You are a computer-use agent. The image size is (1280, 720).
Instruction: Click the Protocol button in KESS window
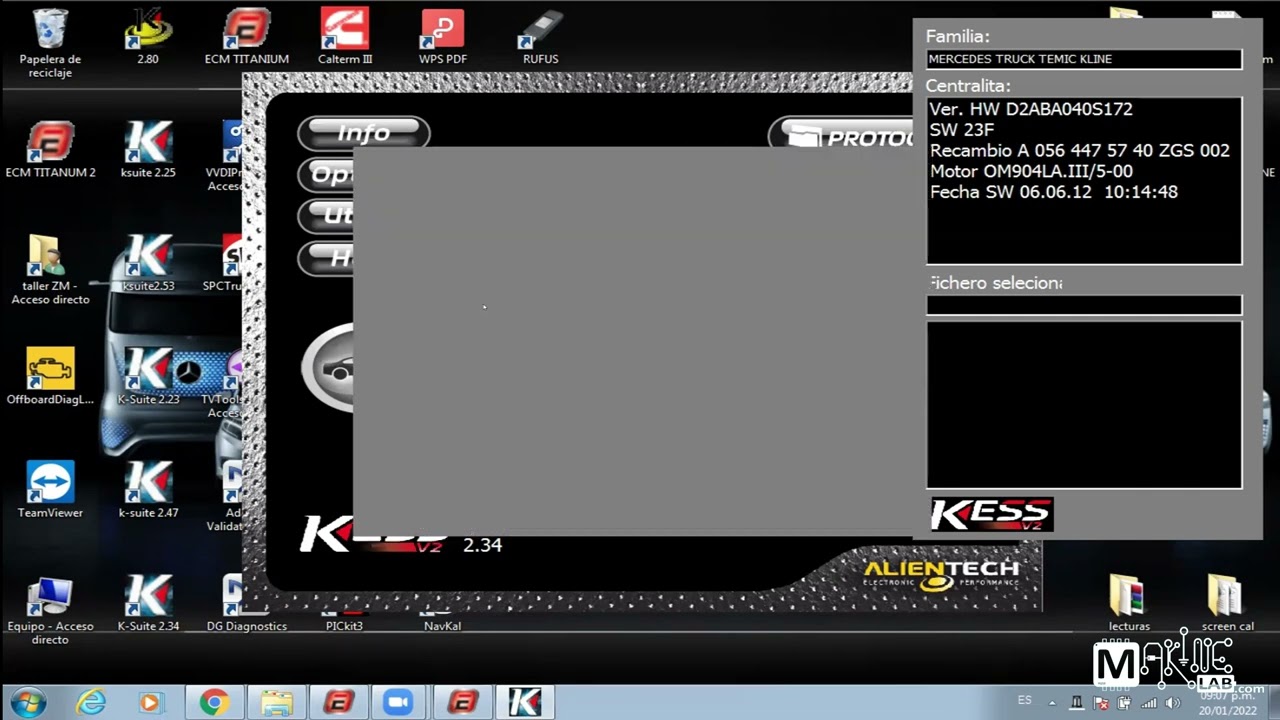pos(842,135)
